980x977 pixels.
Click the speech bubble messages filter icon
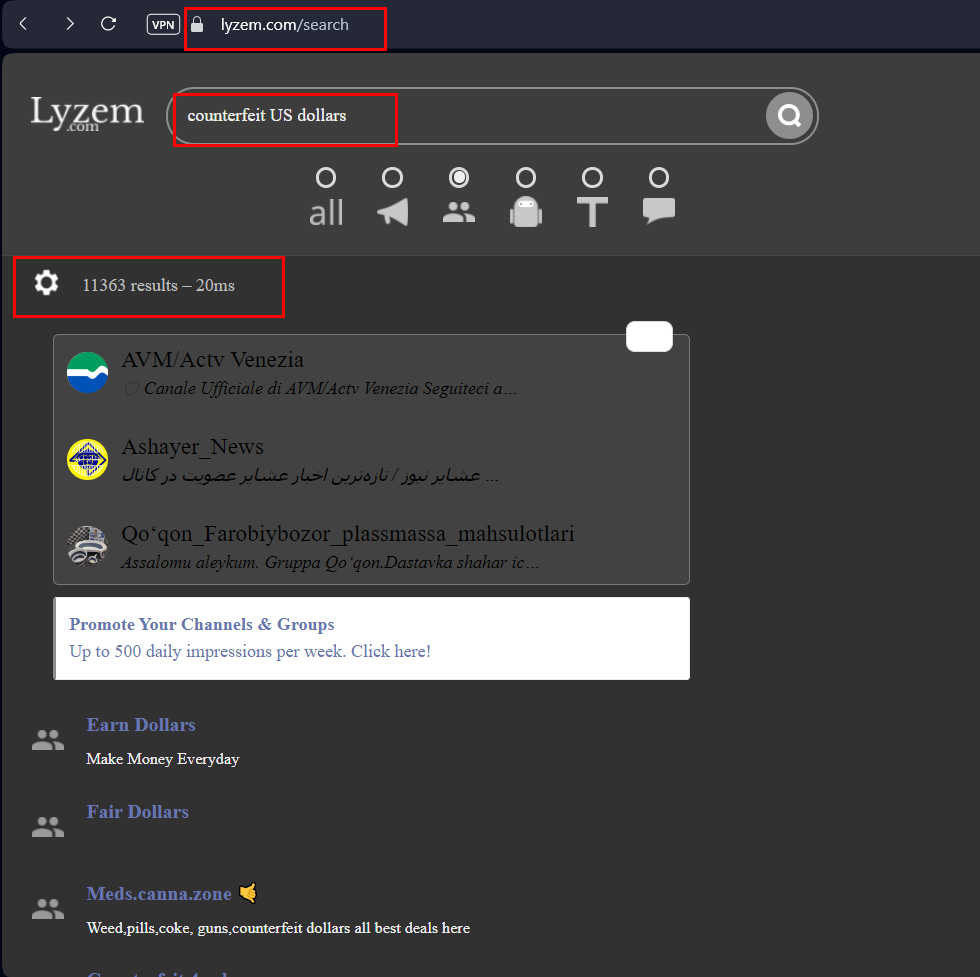click(659, 211)
